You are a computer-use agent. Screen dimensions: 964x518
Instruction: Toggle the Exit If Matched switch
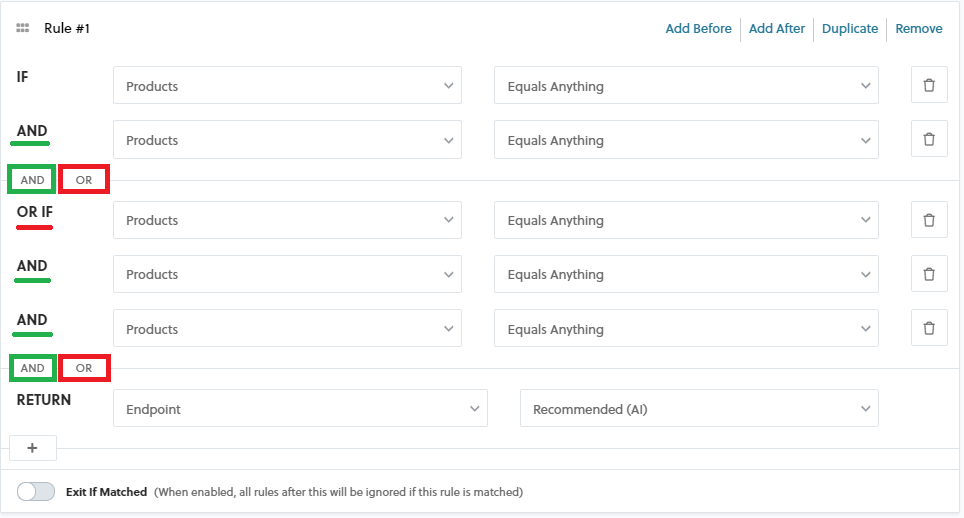[36, 492]
